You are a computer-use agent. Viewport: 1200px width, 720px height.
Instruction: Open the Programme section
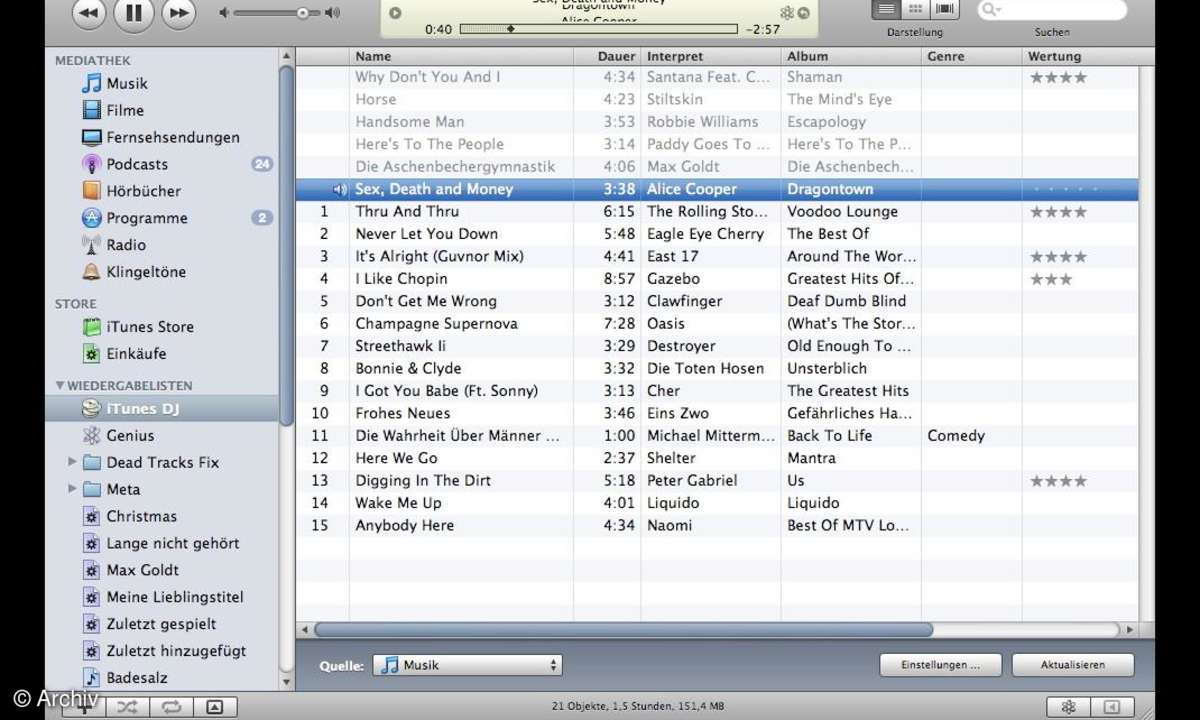pos(146,218)
